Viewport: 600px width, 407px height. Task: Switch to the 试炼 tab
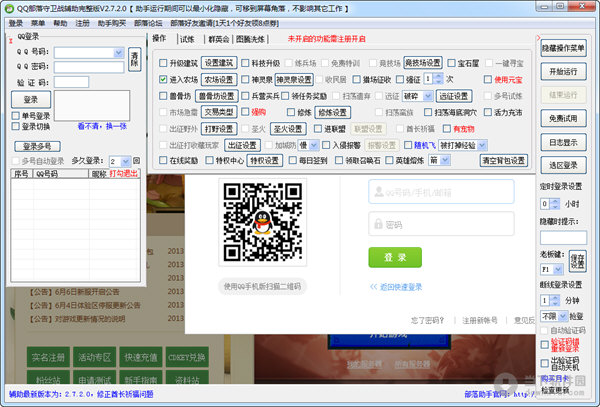click(187, 39)
